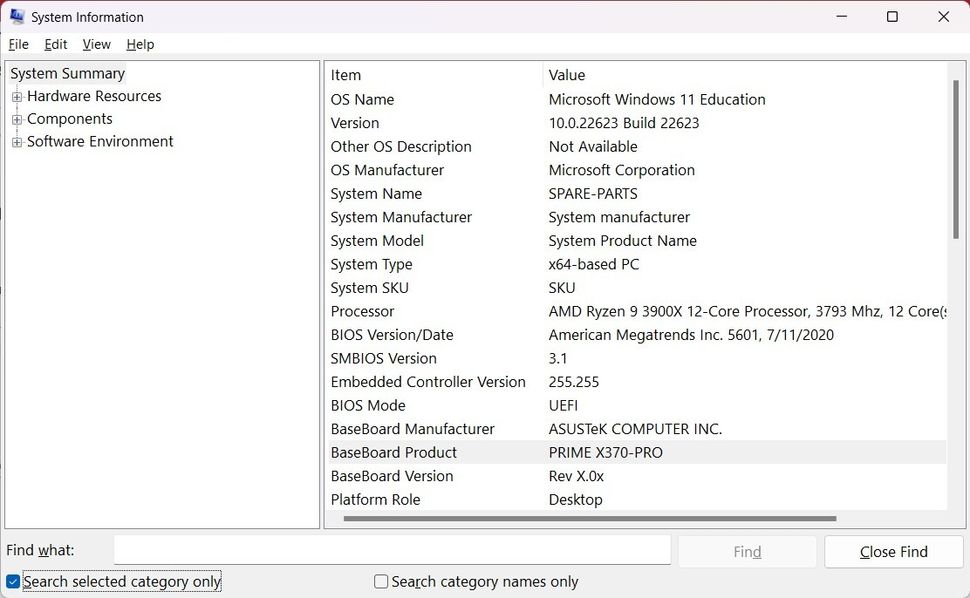Expand the Components tree node

15,118
